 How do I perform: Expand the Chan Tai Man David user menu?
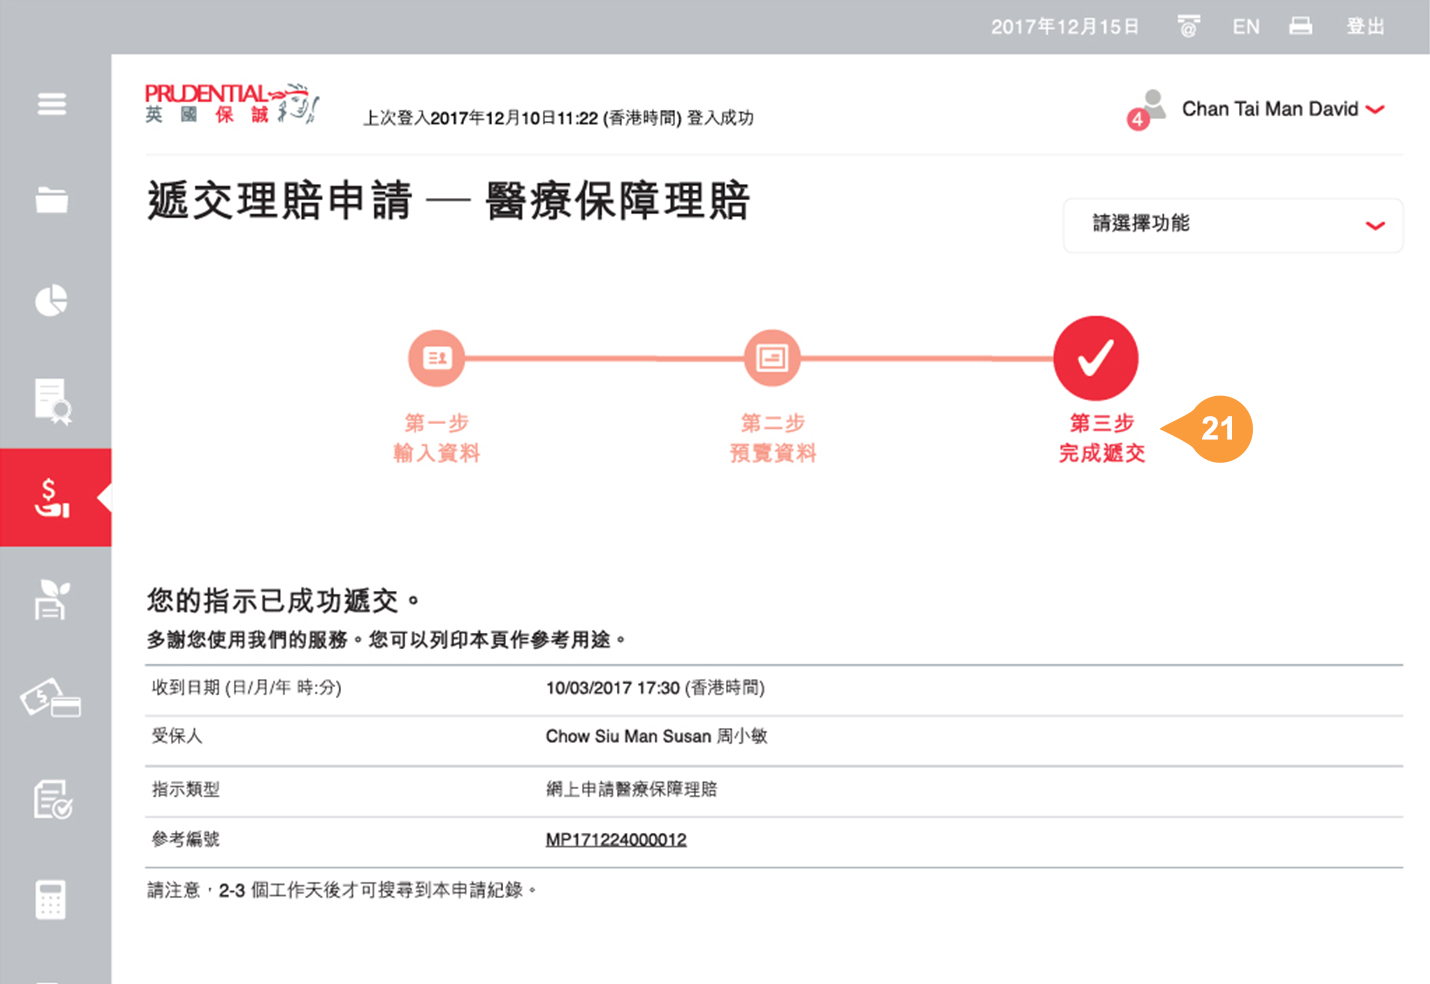1282,109
